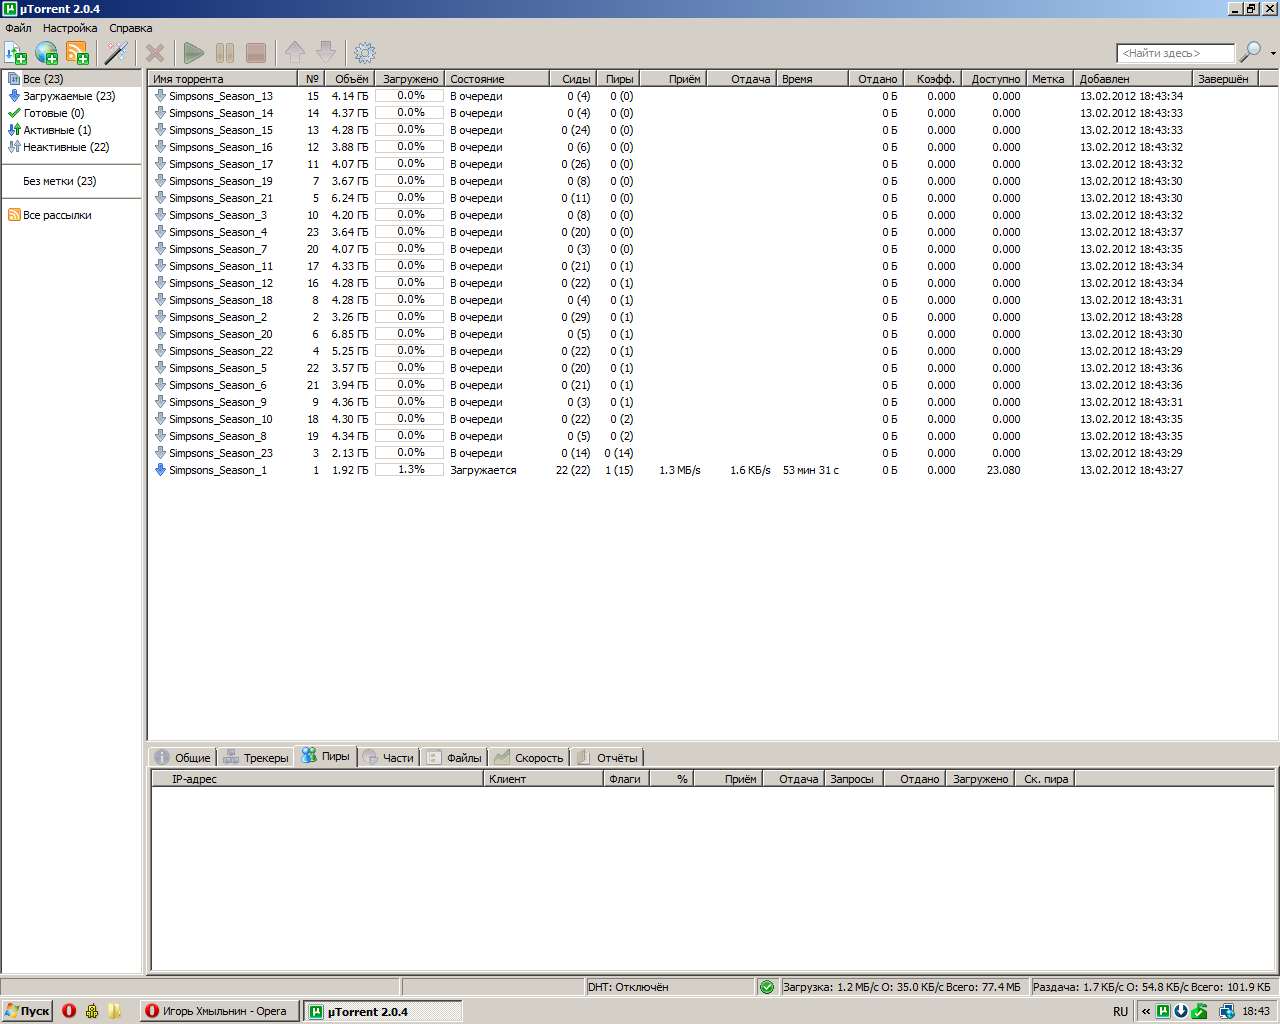Open the Справка menu
The height and width of the screenshot is (1024, 1280).
point(130,28)
